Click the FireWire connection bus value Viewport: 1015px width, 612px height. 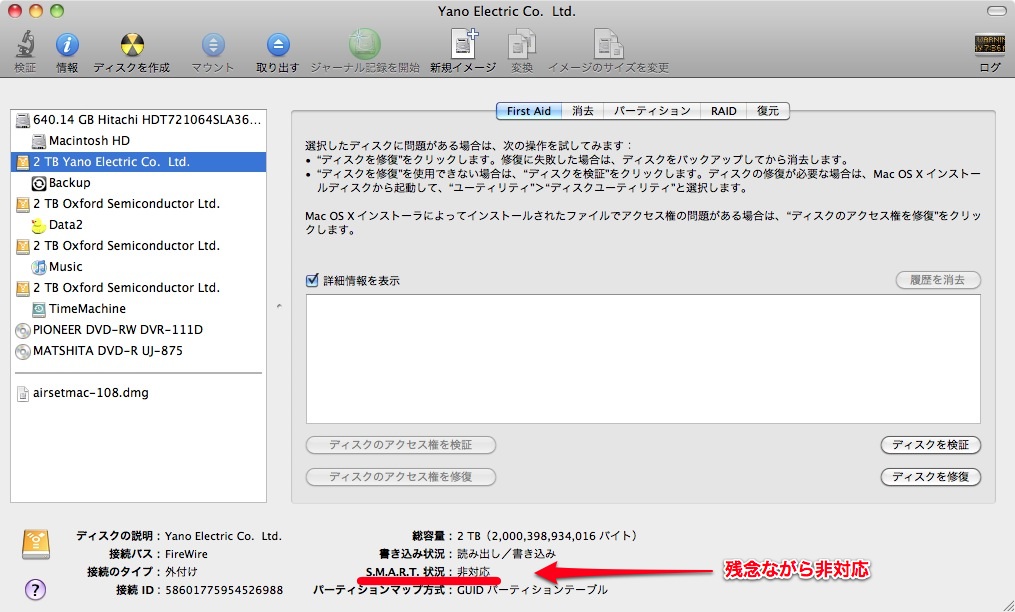pyautogui.click(x=186, y=554)
